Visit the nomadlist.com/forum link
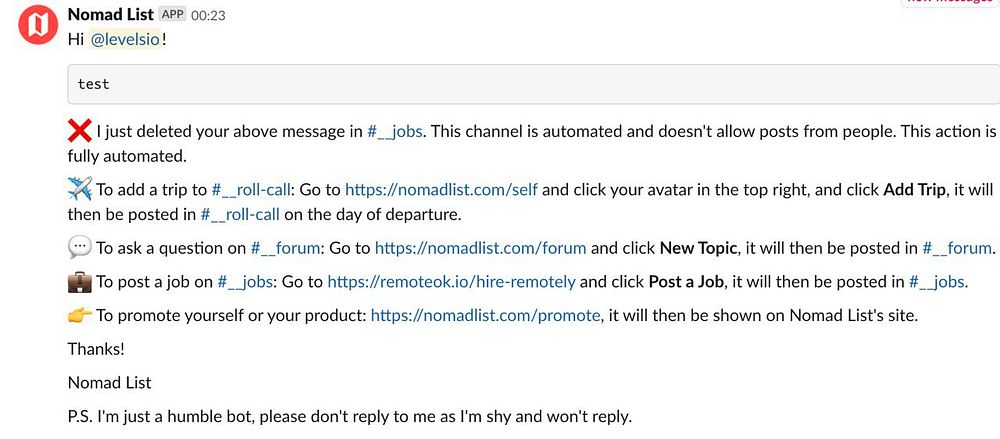 pyautogui.click(x=481, y=249)
